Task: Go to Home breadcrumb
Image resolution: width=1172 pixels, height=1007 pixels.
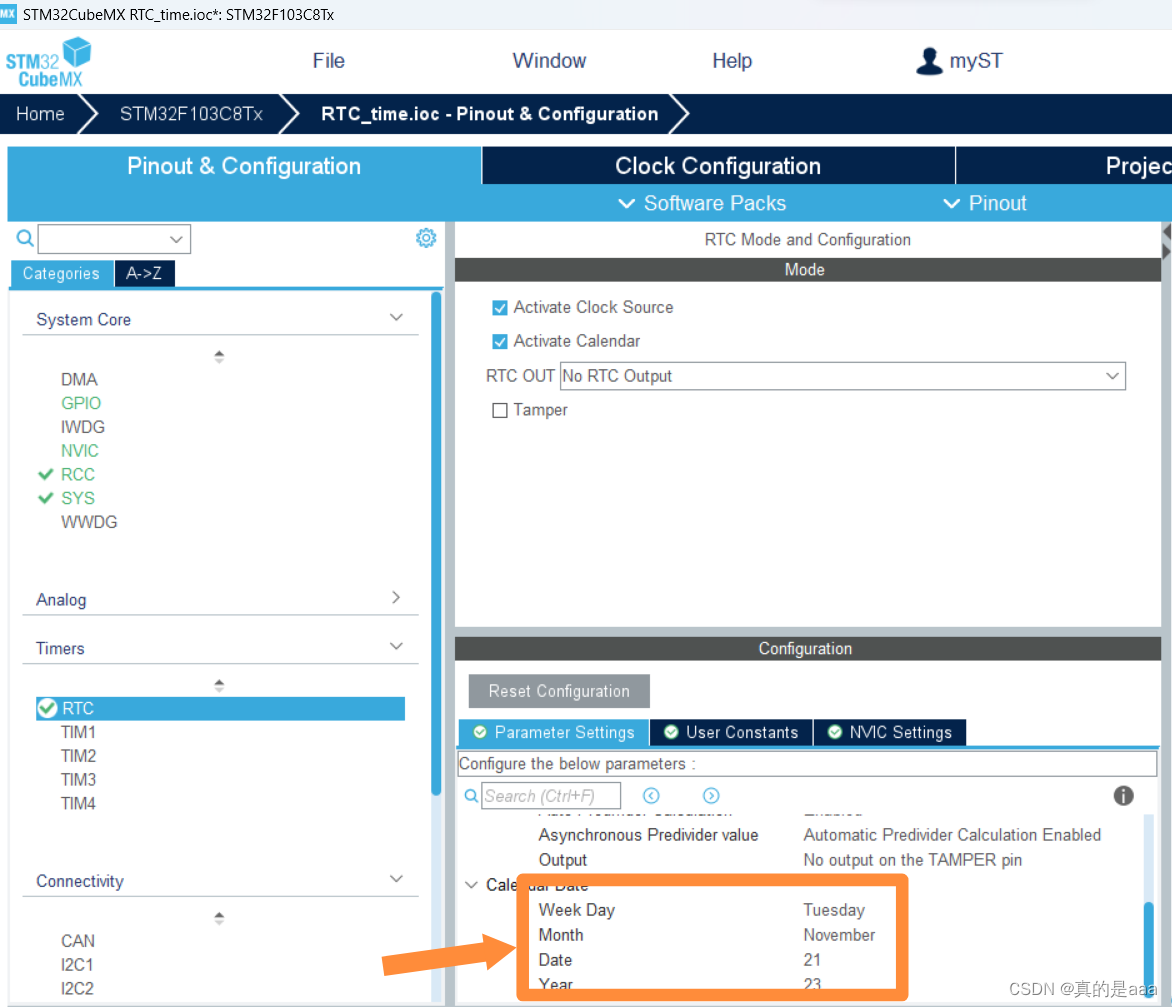Action: [40, 114]
